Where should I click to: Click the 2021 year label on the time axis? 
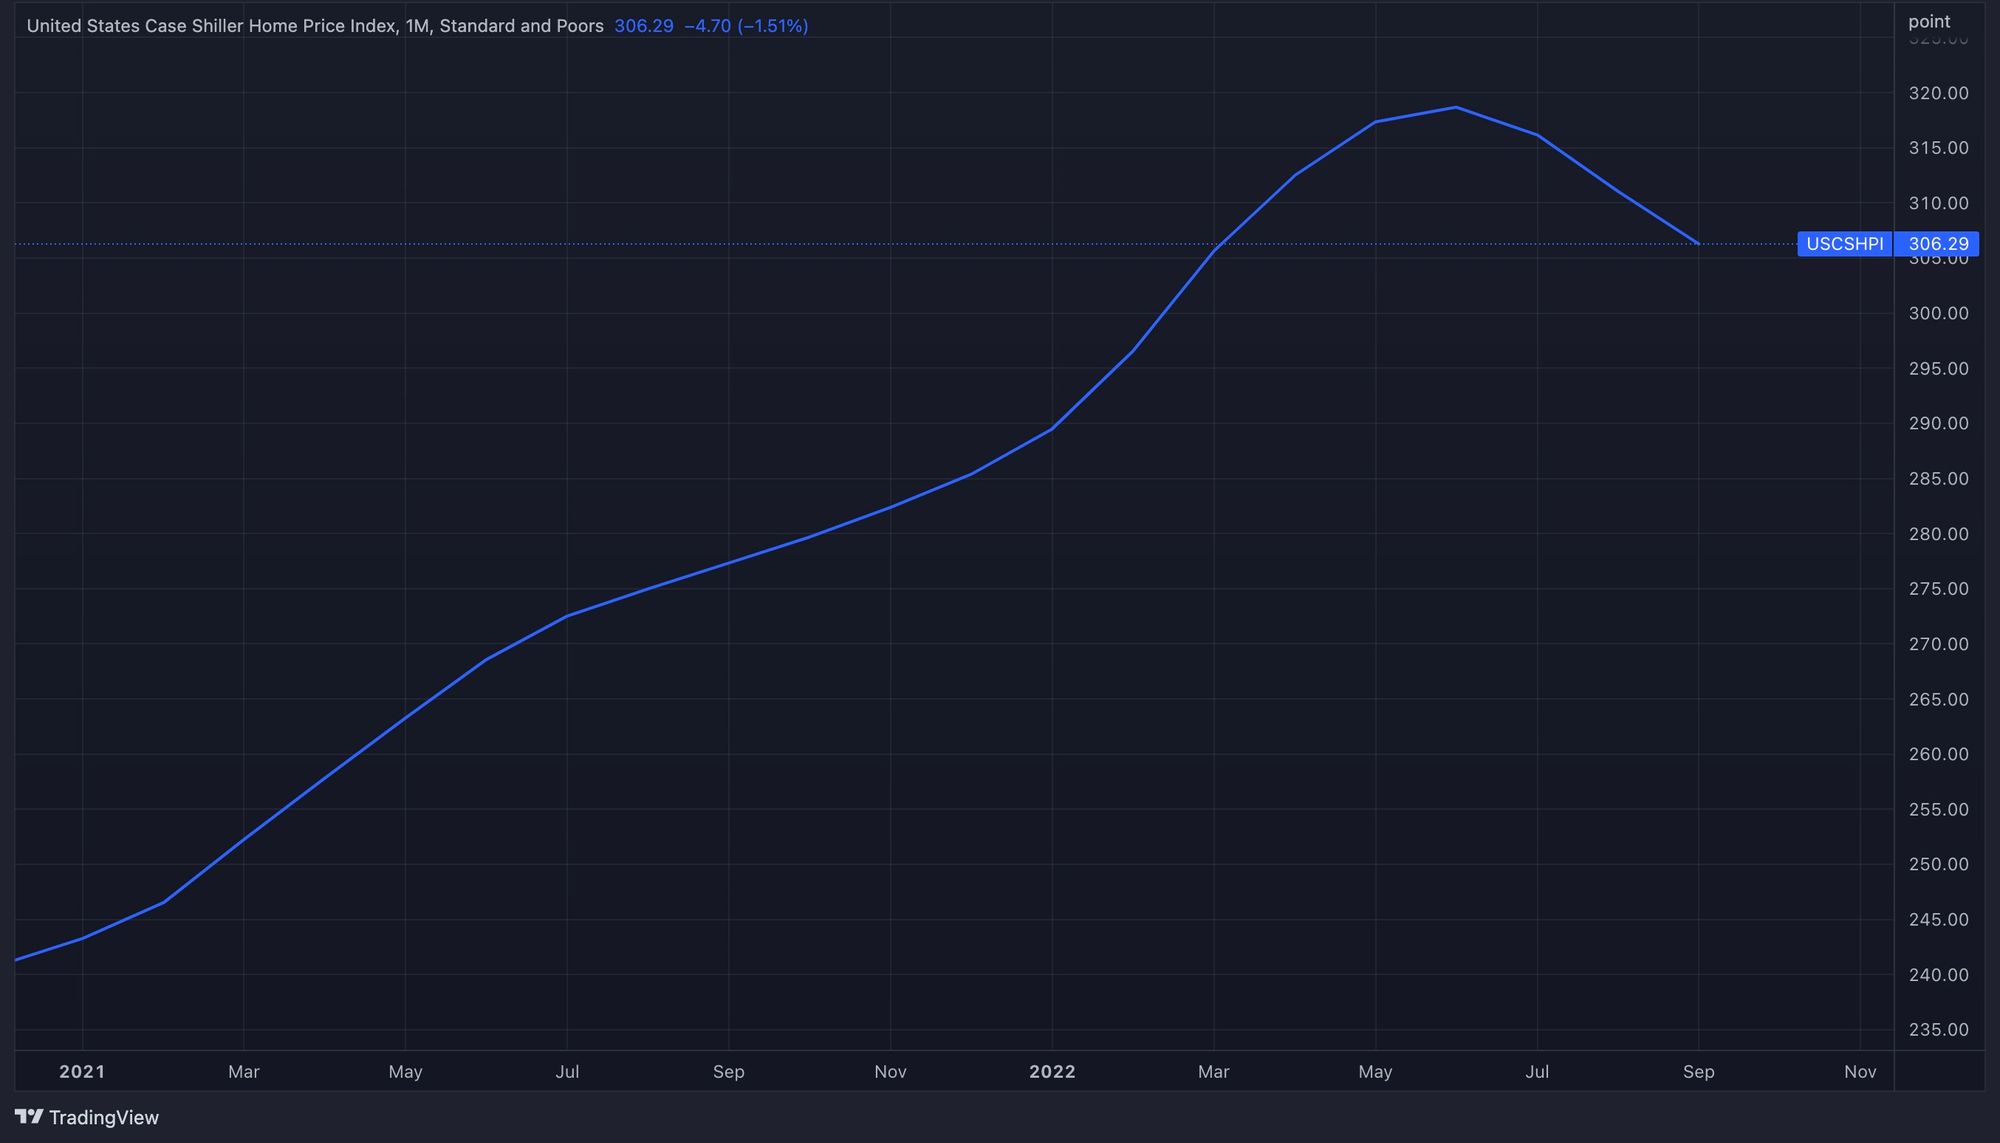click(82, 1072)
